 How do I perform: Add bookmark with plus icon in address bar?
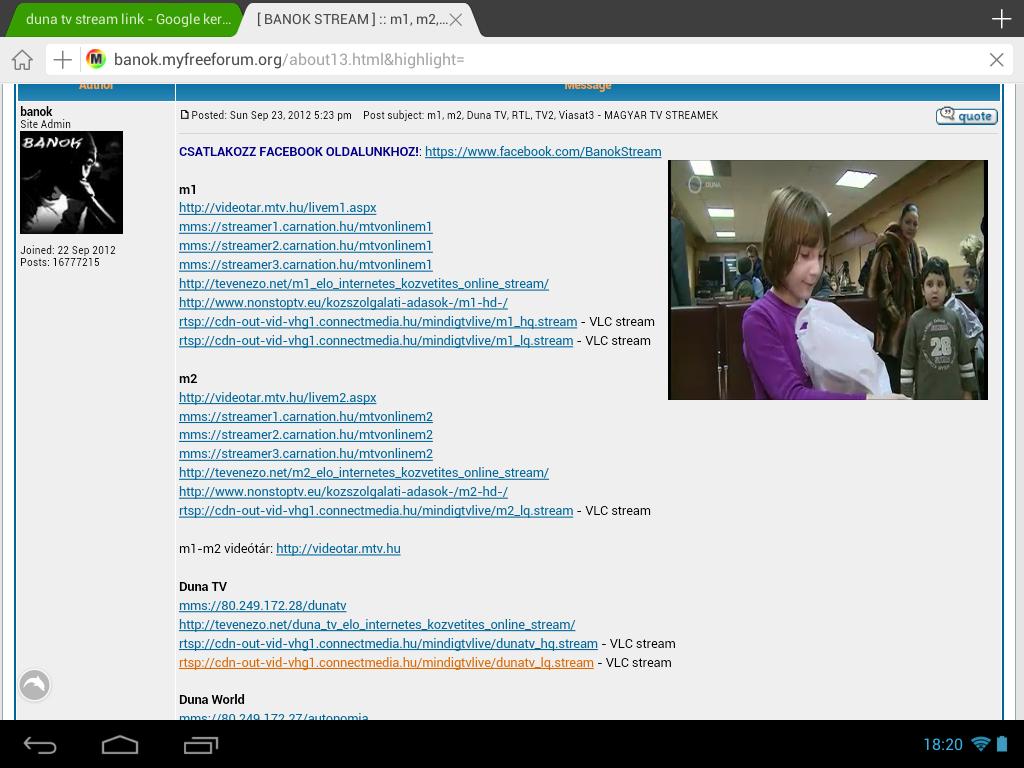click(x=63, y=60)
